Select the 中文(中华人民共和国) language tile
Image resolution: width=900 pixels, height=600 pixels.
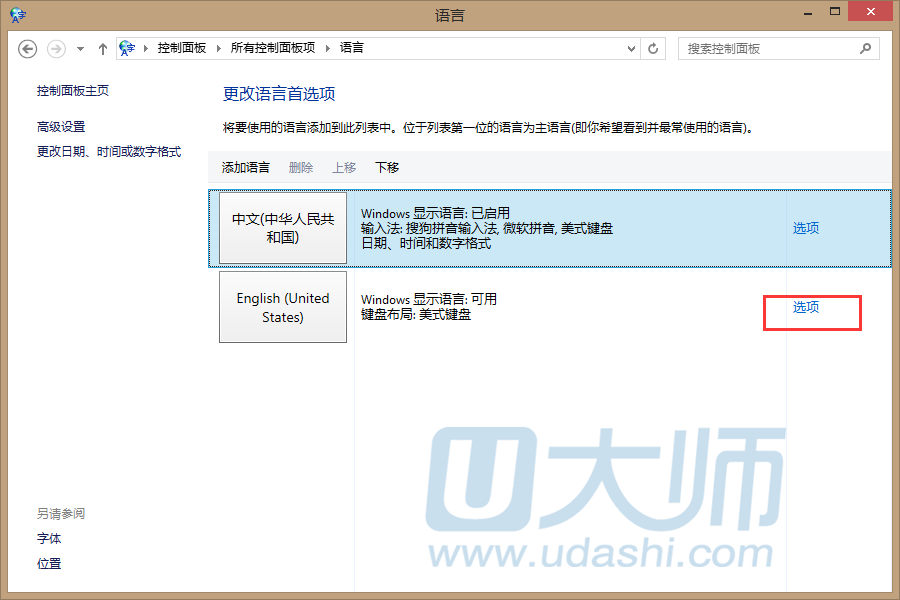click(283, 228)
